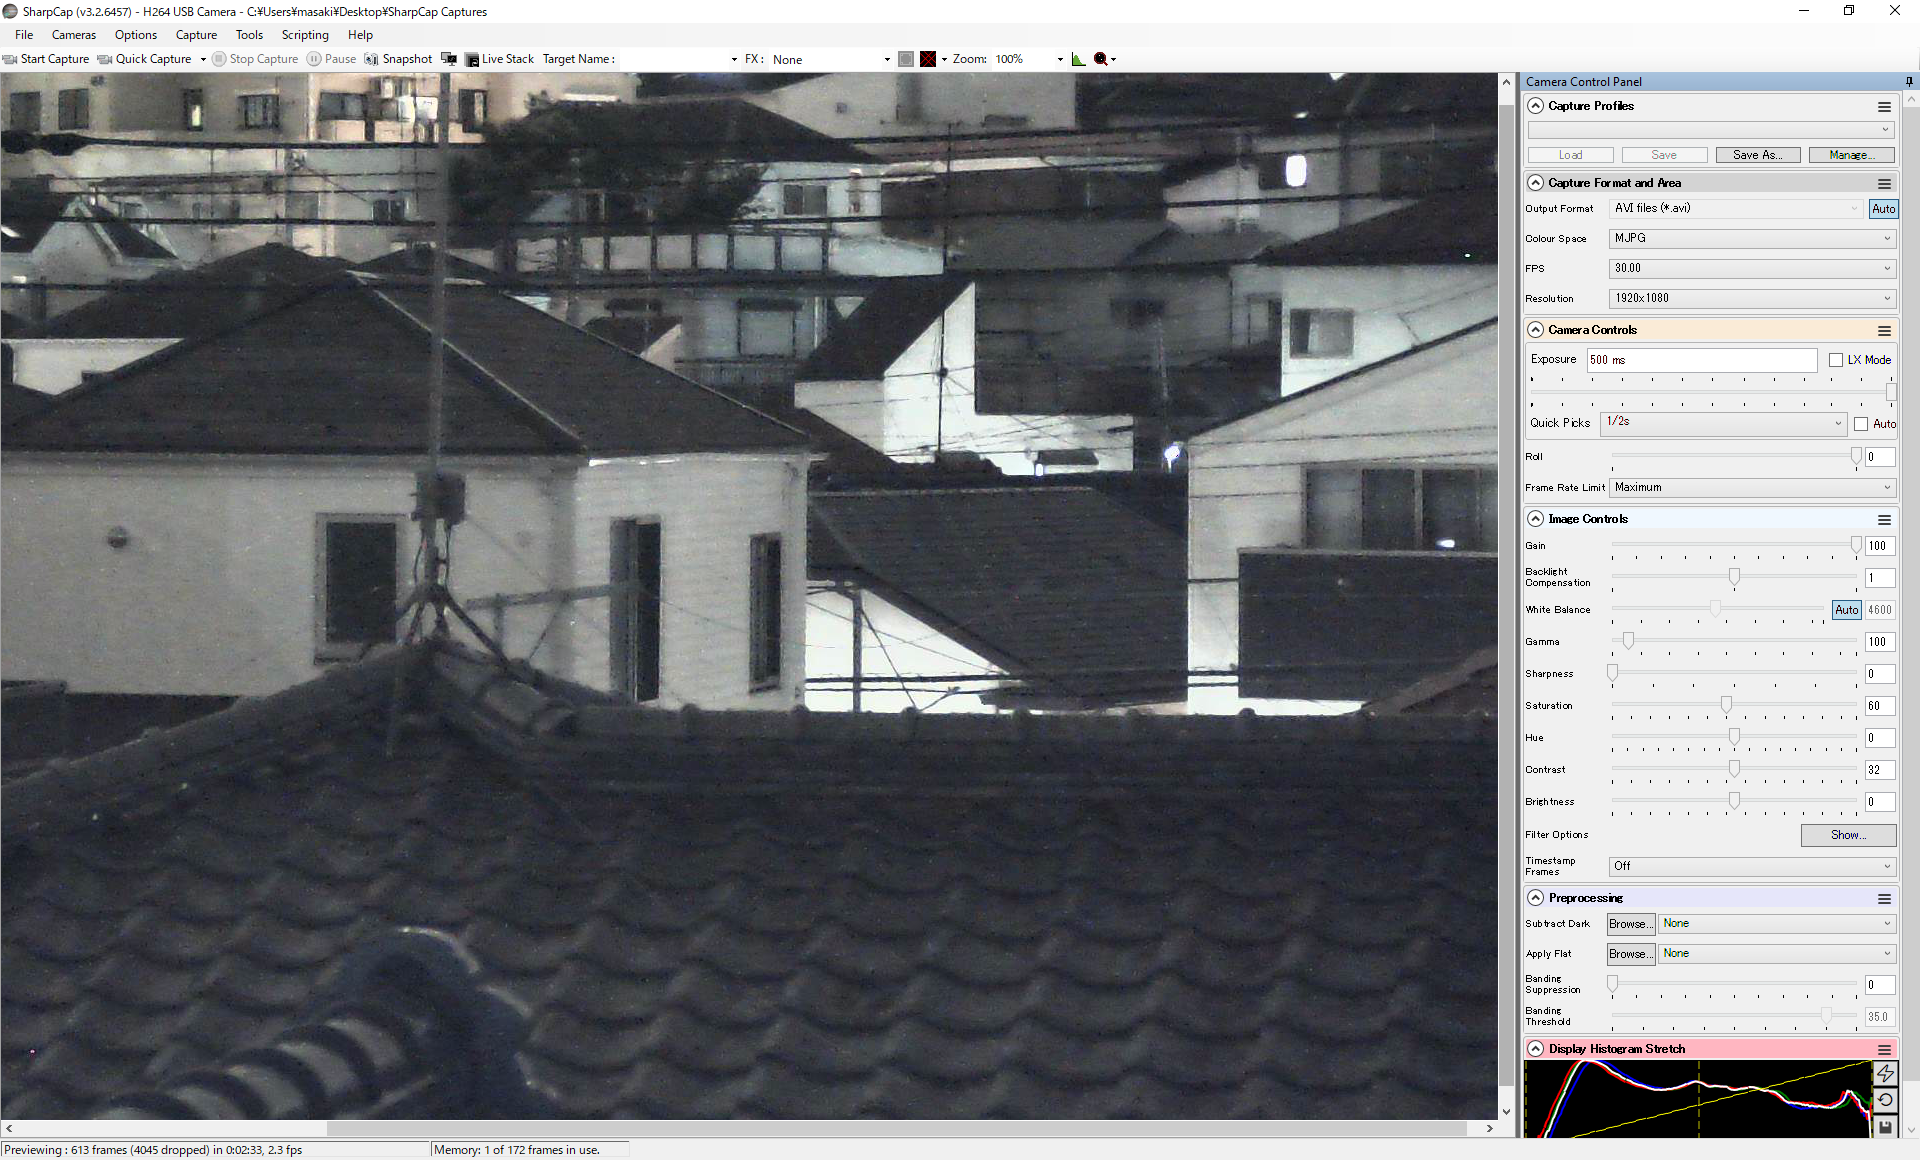Click the Filter Options Show button
This screenshot has width=1920, height=1160.
tap(1848, 835)
